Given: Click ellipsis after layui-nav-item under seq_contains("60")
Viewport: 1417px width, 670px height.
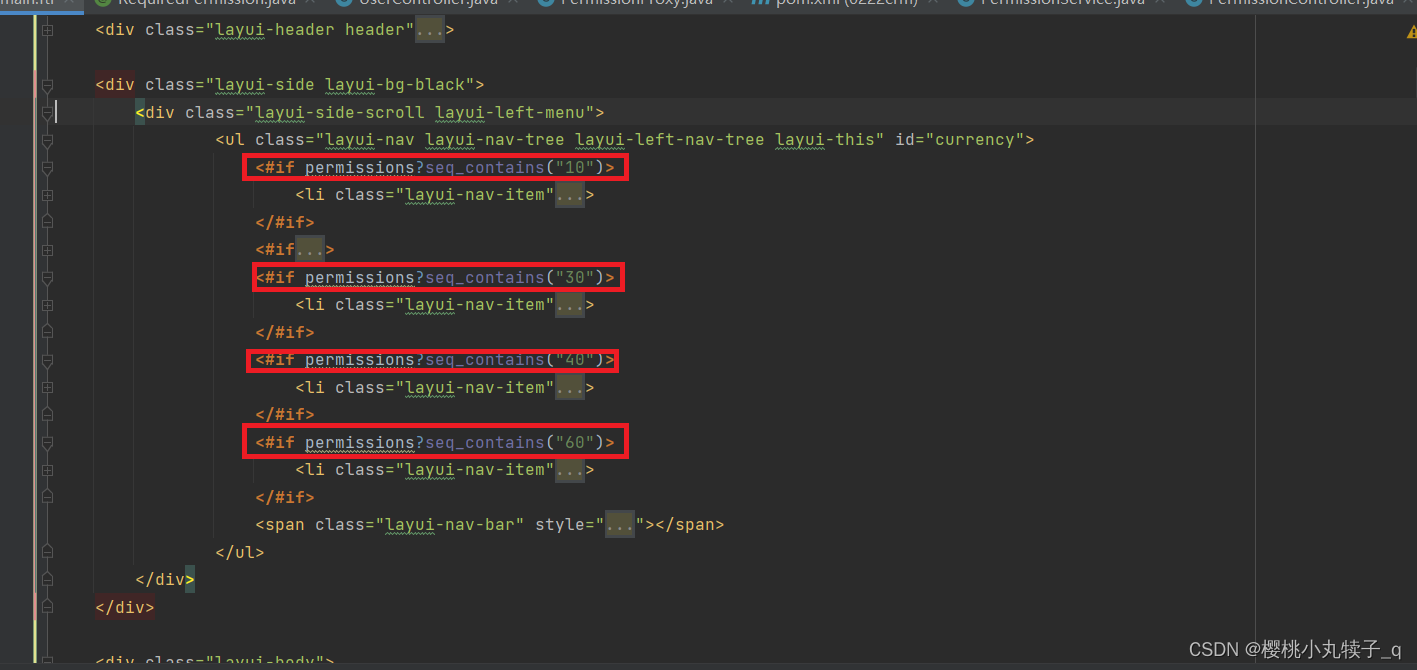Looking at the screenshot, I should coord(570,470).
